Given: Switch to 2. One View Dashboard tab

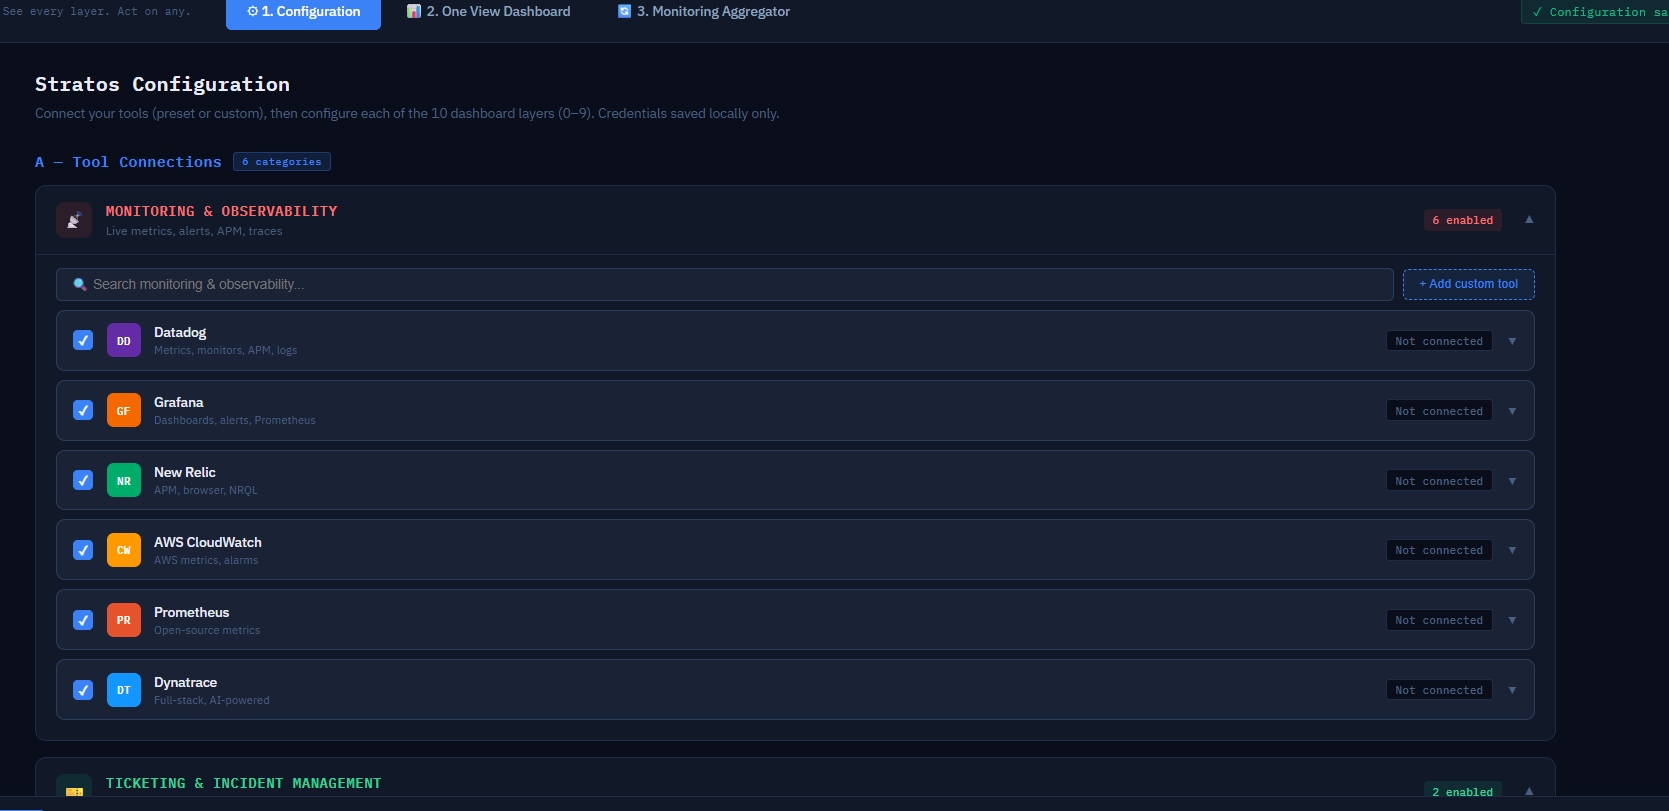Looking at the screenshot, I should click(489, 12).
